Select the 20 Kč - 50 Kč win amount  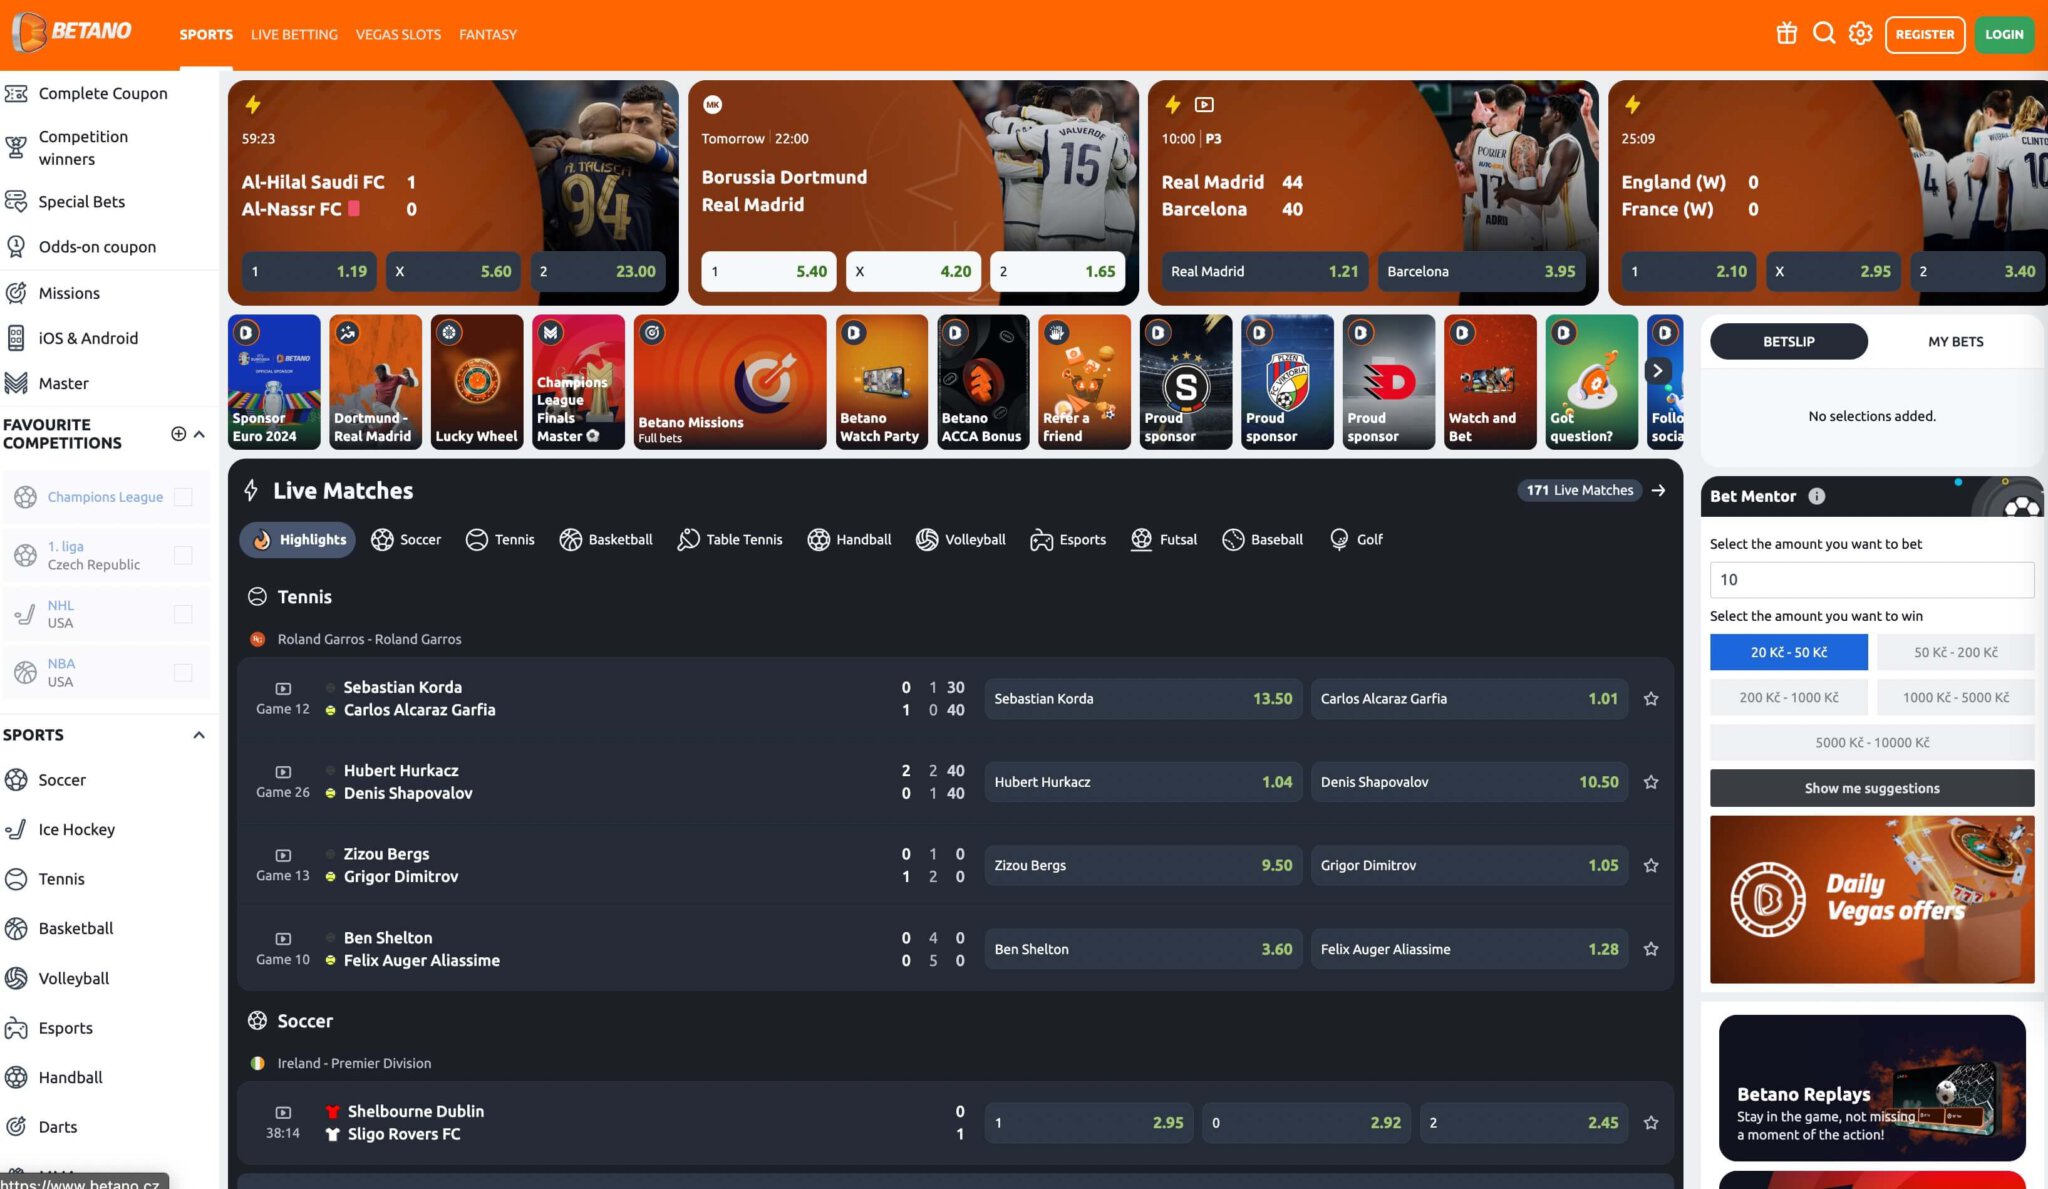1788,652
